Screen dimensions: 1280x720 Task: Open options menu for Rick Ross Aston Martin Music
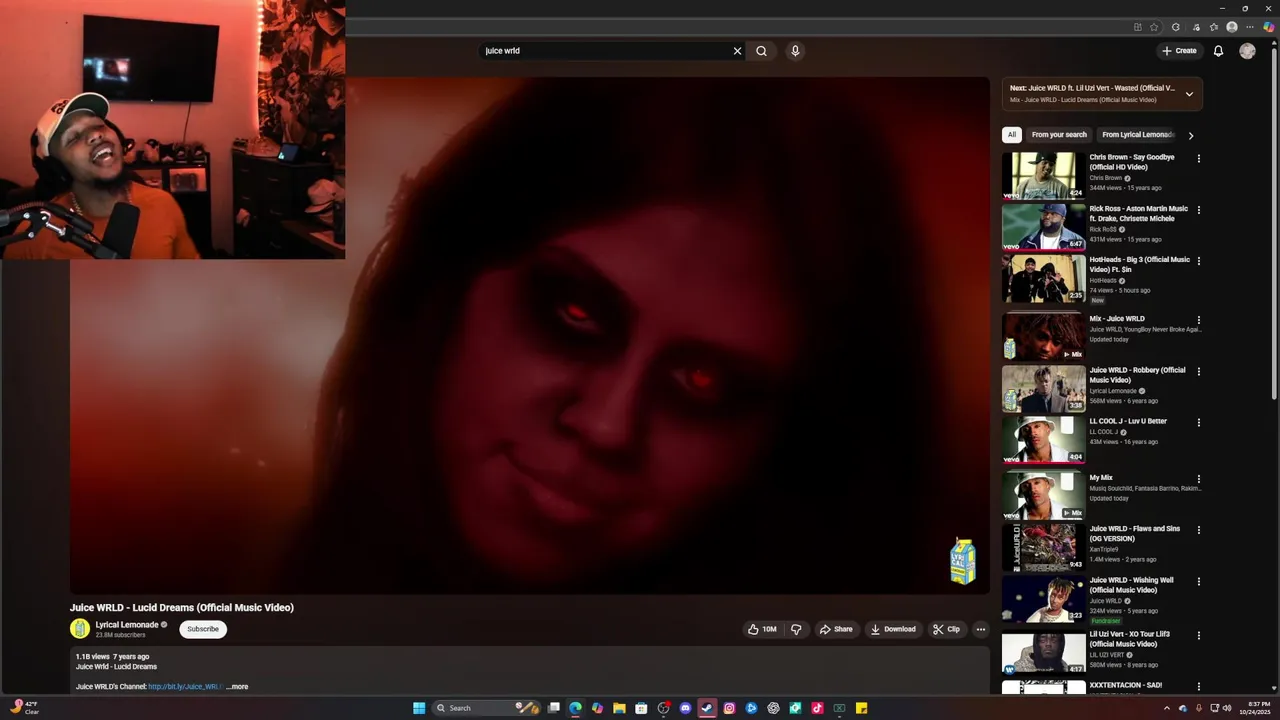1198,210
